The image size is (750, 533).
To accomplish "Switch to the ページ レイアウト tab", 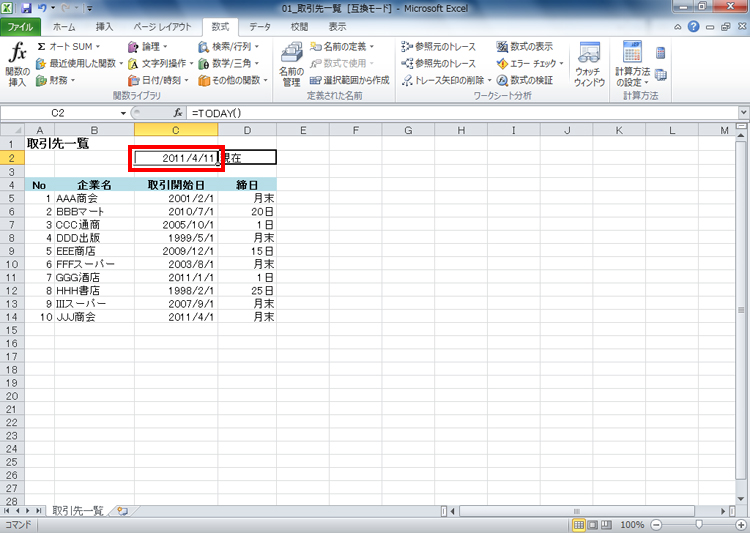I will click(x=162, y=27).
